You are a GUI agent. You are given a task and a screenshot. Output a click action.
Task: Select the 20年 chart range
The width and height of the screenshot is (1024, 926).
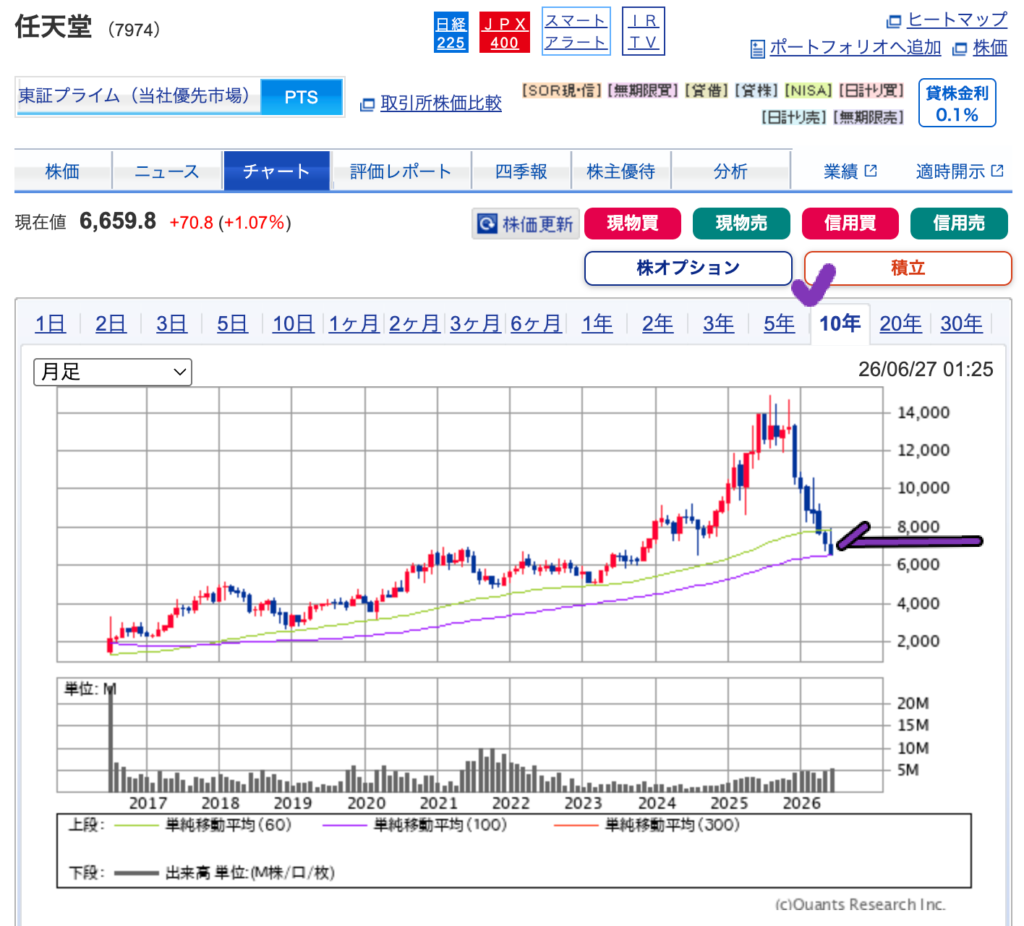coord(901,323)
